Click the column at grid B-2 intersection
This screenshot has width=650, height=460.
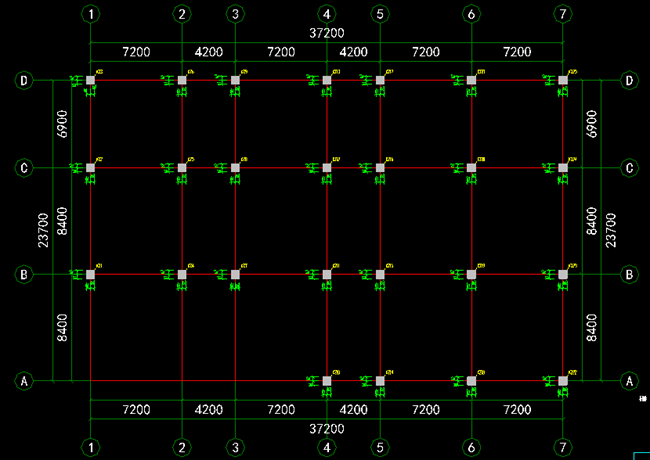pos(182,274)
